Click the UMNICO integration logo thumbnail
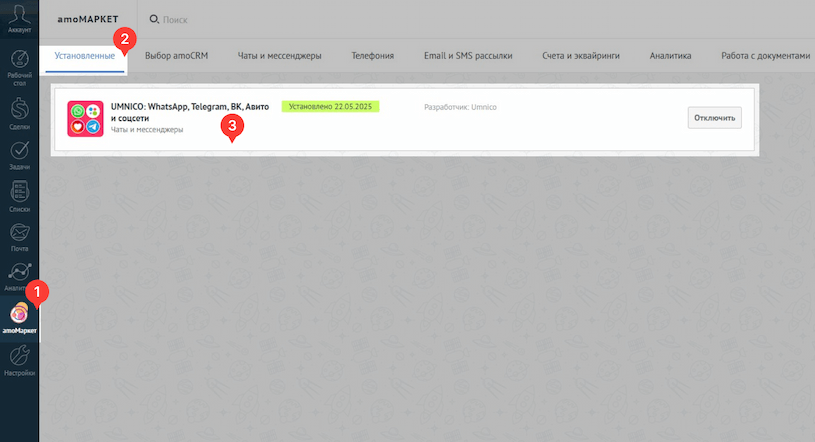 [x=84, y=119]
